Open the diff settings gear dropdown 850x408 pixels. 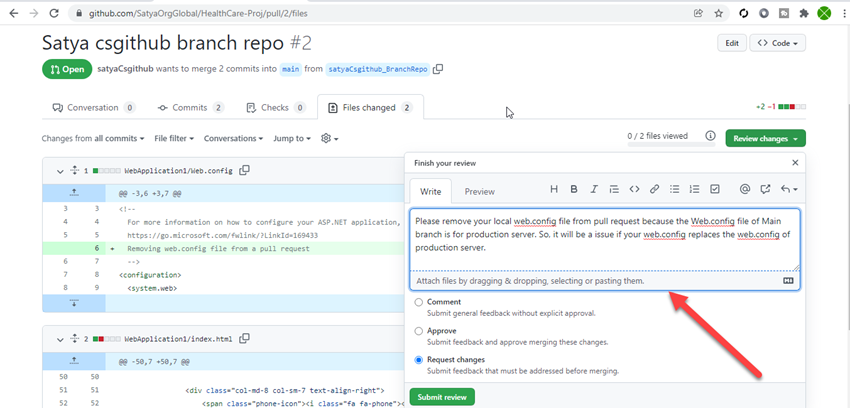pos(330,139)
